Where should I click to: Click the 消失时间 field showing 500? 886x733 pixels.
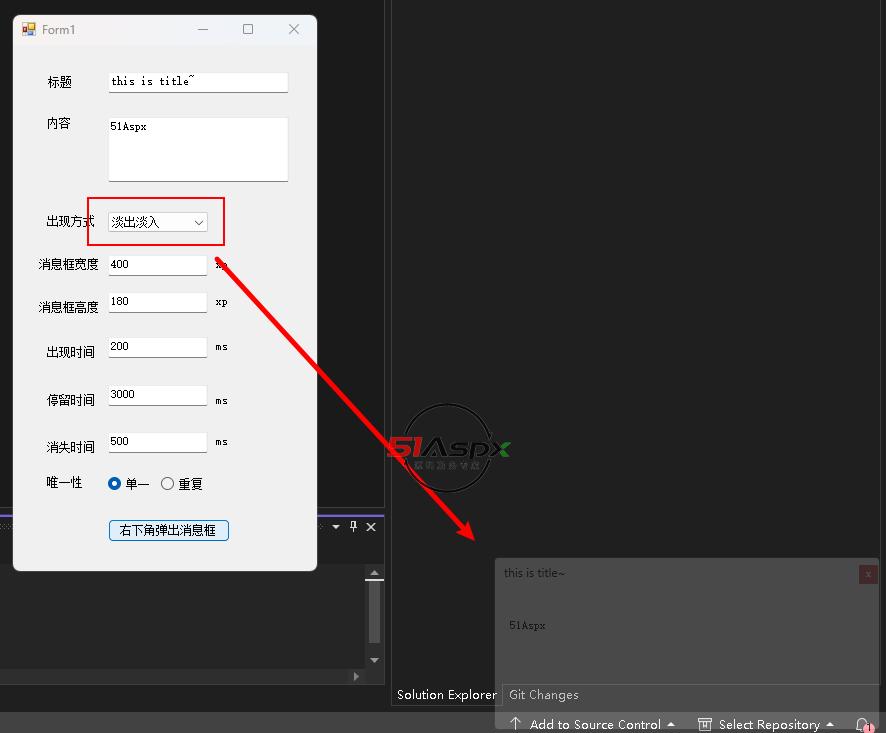[158, 442]
